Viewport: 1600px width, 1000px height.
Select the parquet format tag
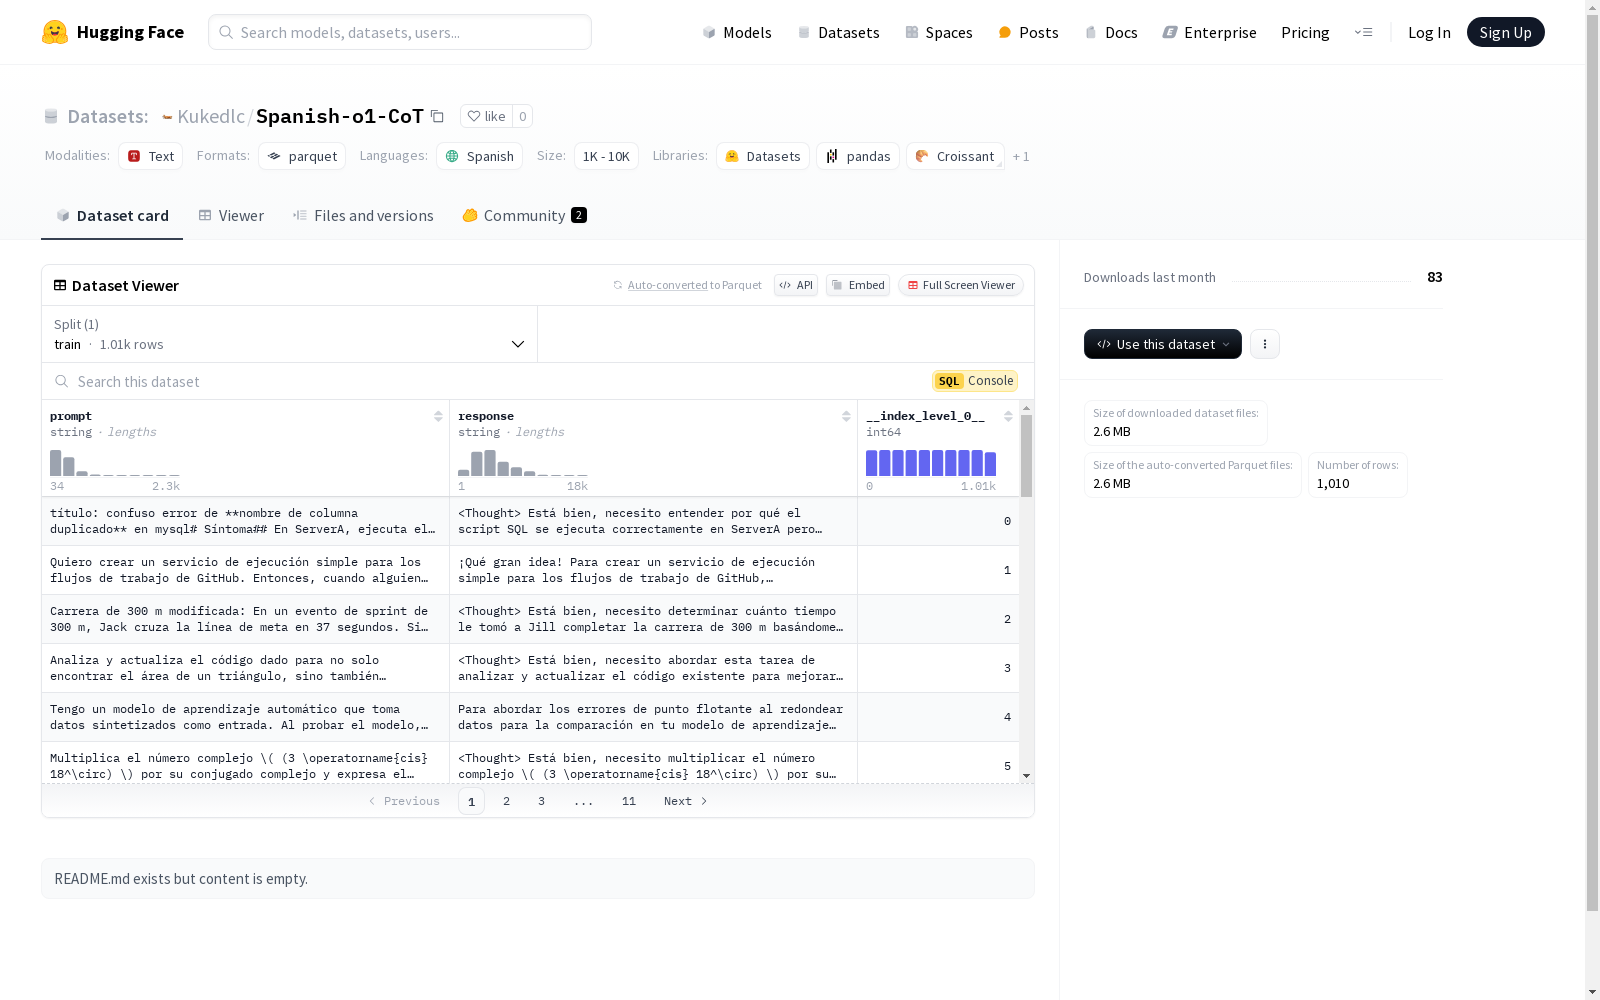tap(302, 156)
